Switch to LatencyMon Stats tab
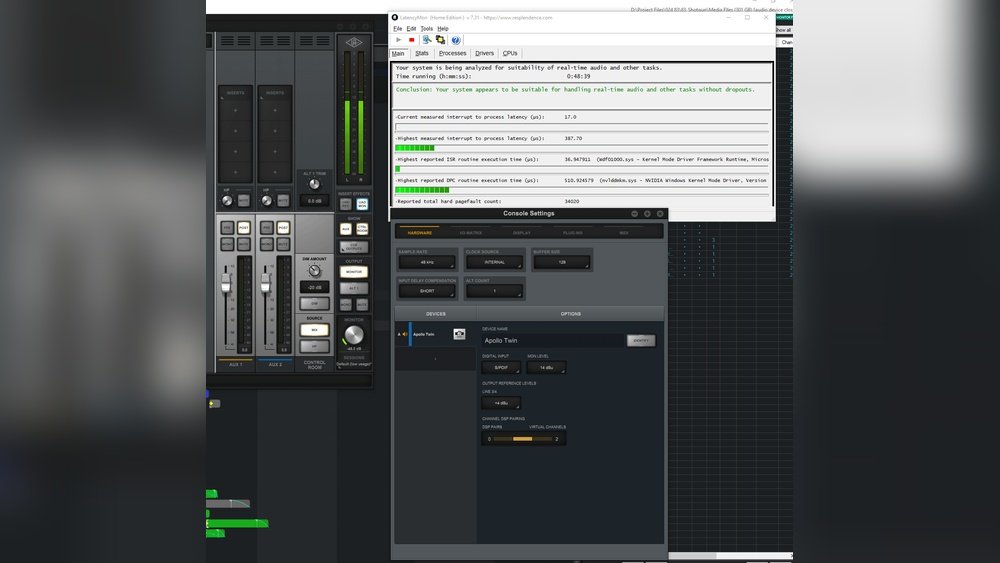This screenshot has height=563, width=1000. point(422,54)
